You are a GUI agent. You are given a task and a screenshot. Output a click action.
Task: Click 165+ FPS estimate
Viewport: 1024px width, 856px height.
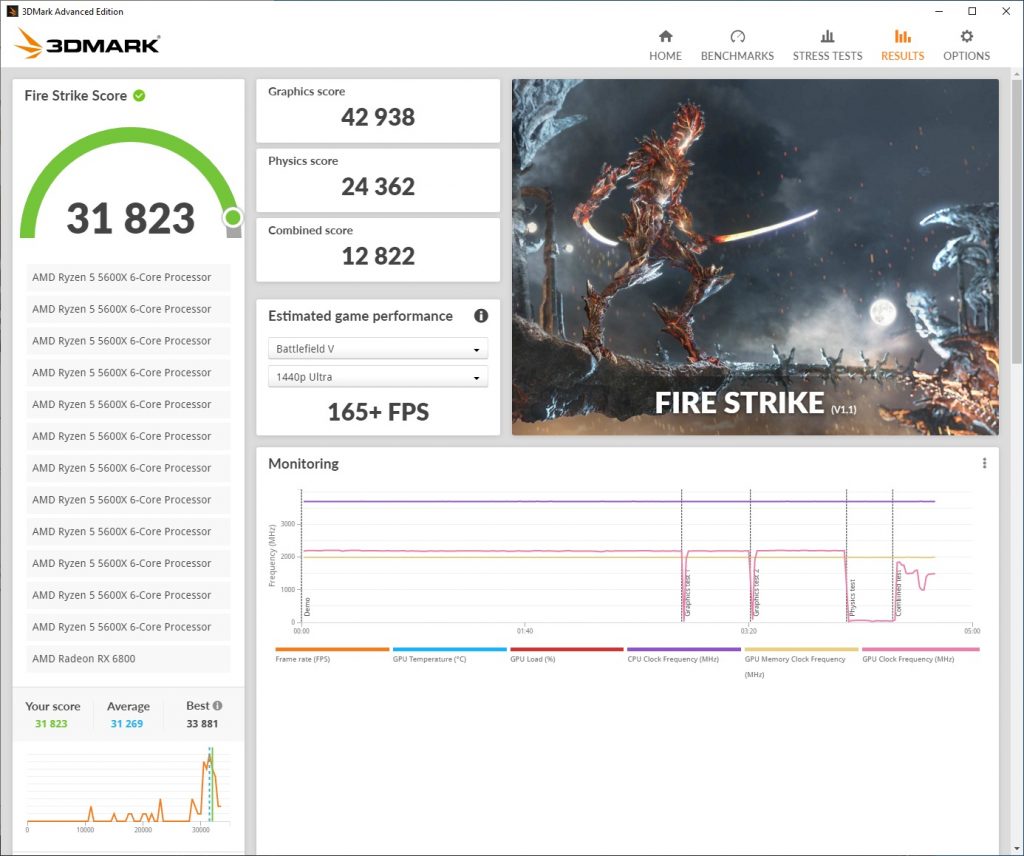pyautogui.click(x=378, y=412)
